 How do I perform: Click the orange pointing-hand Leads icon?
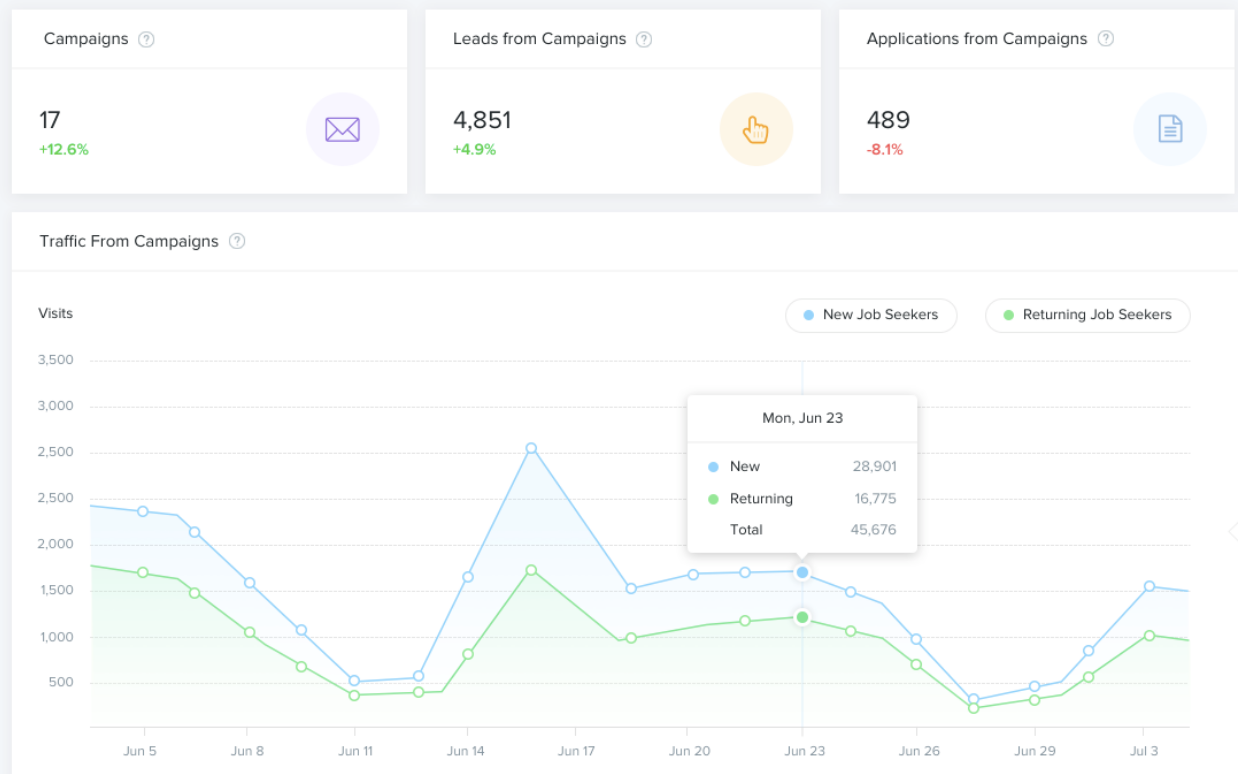[756, 129]
